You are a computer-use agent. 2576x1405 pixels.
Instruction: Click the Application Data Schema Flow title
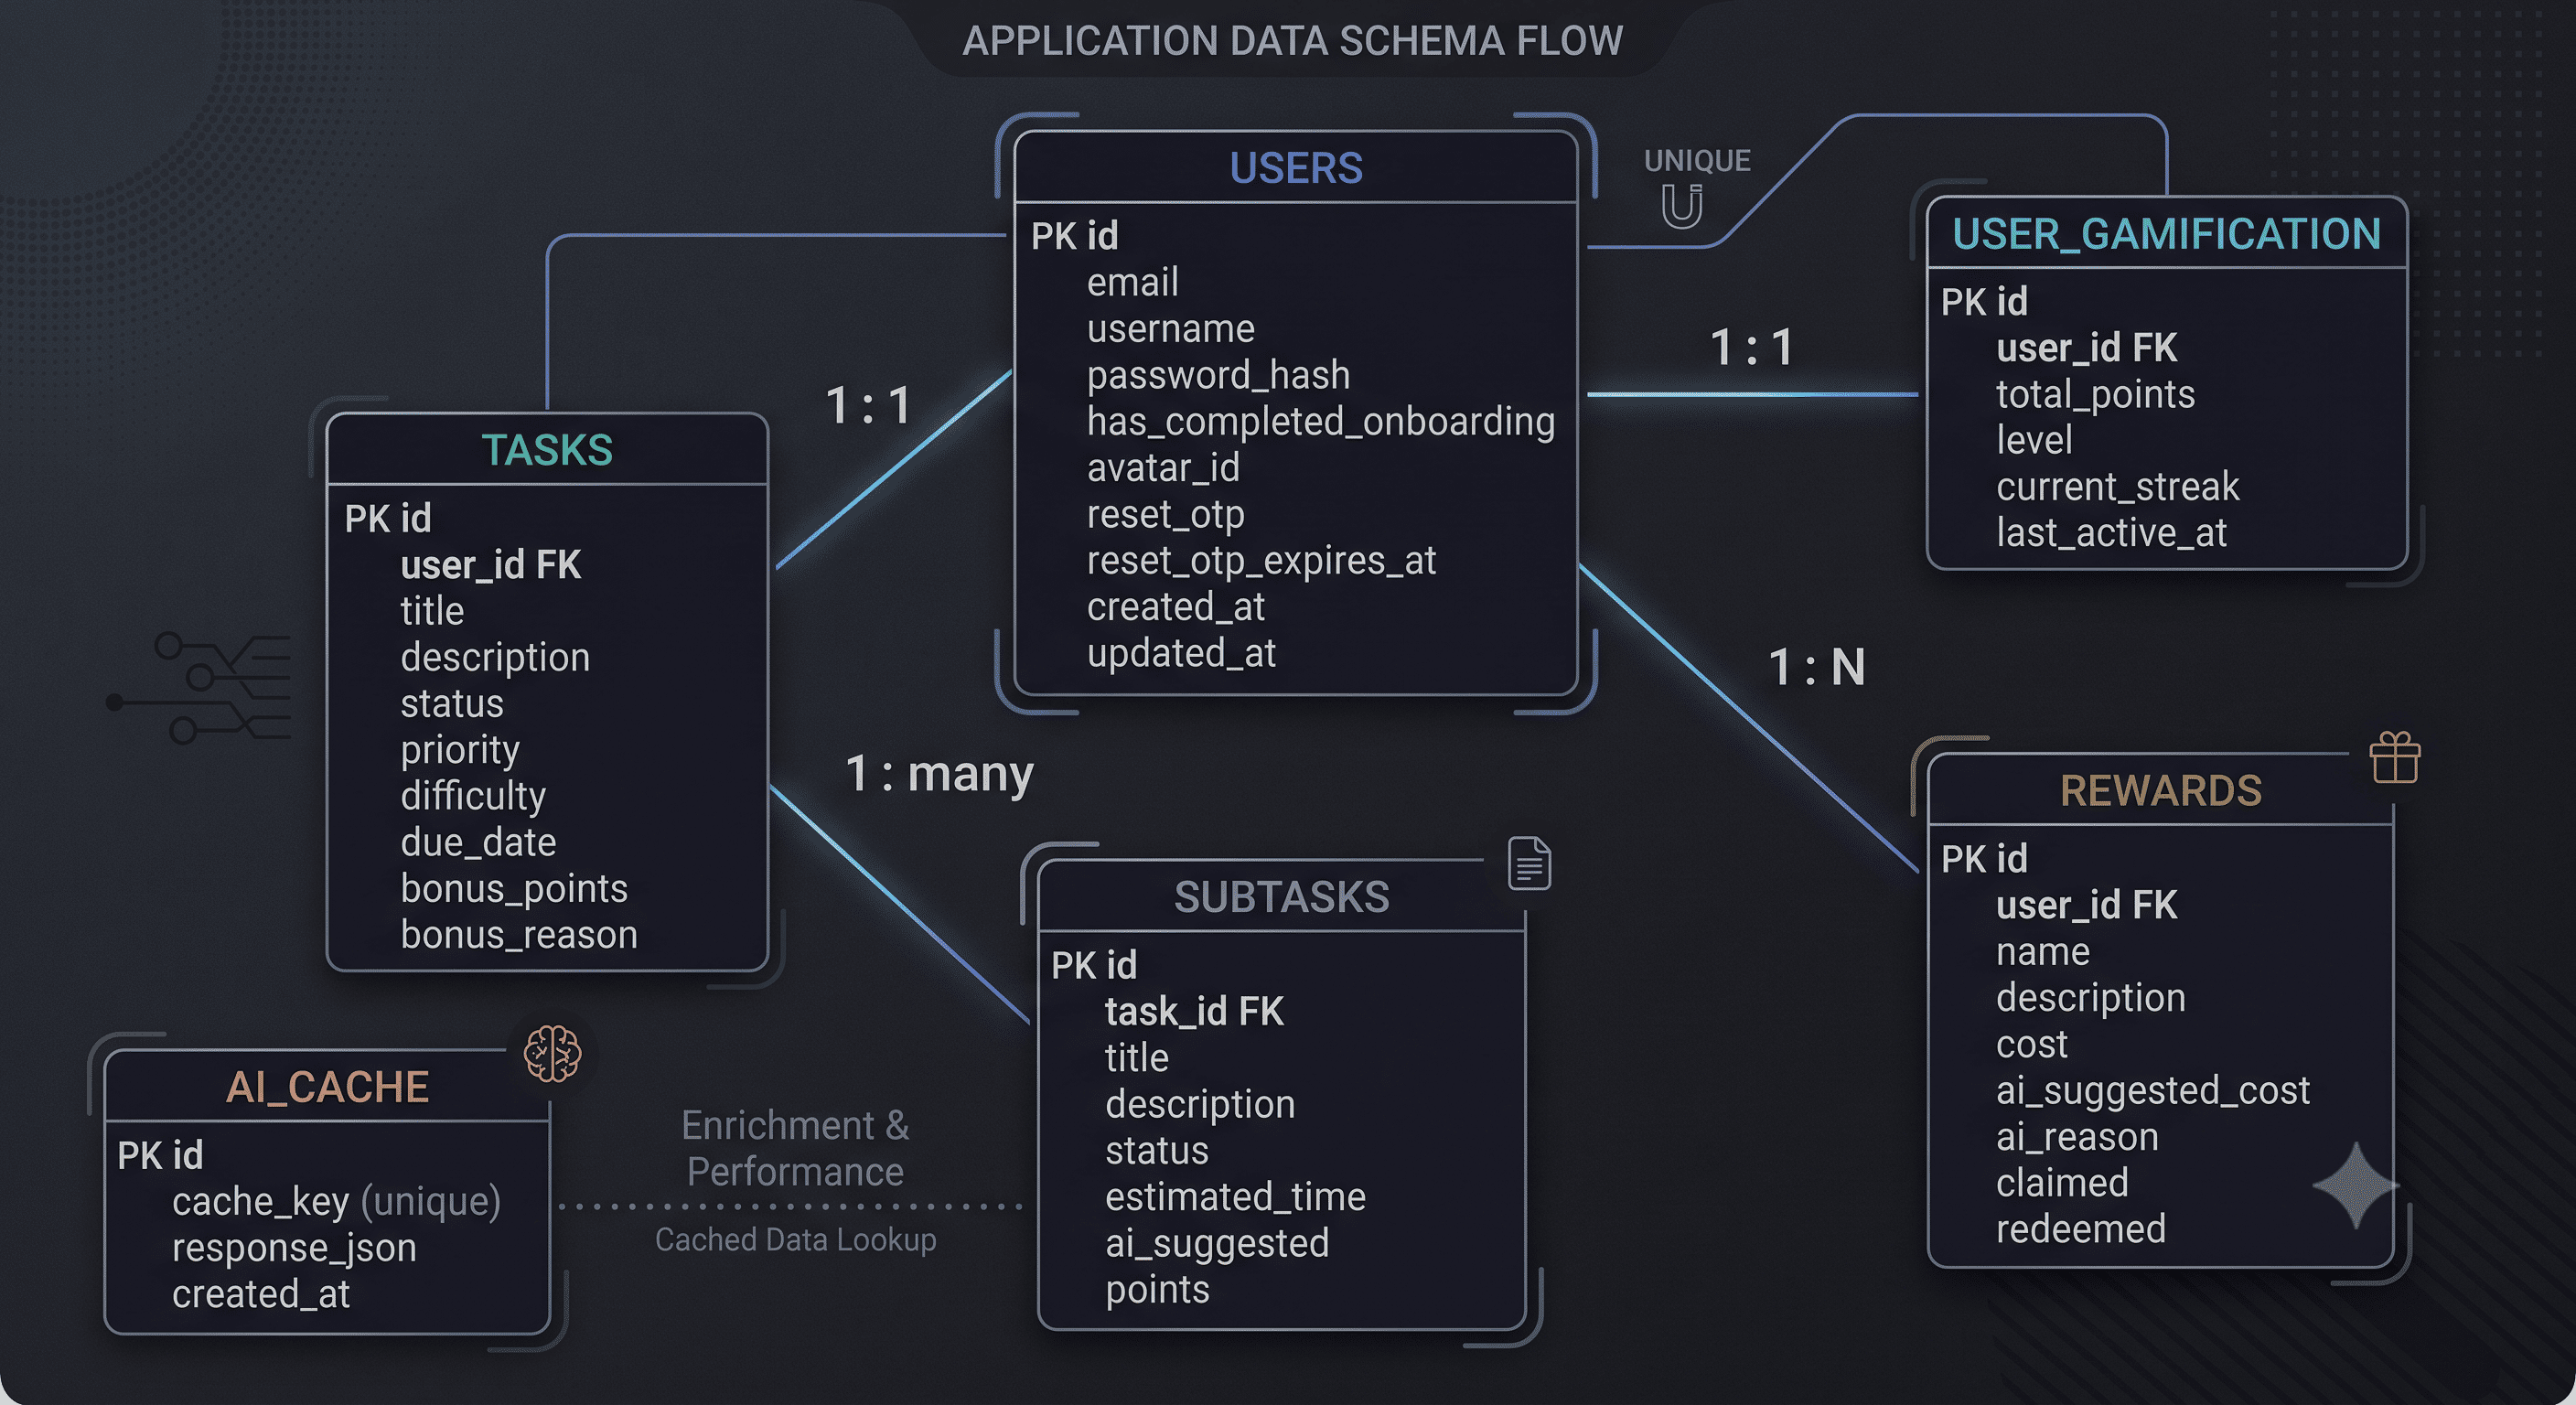click(1292, 41)
